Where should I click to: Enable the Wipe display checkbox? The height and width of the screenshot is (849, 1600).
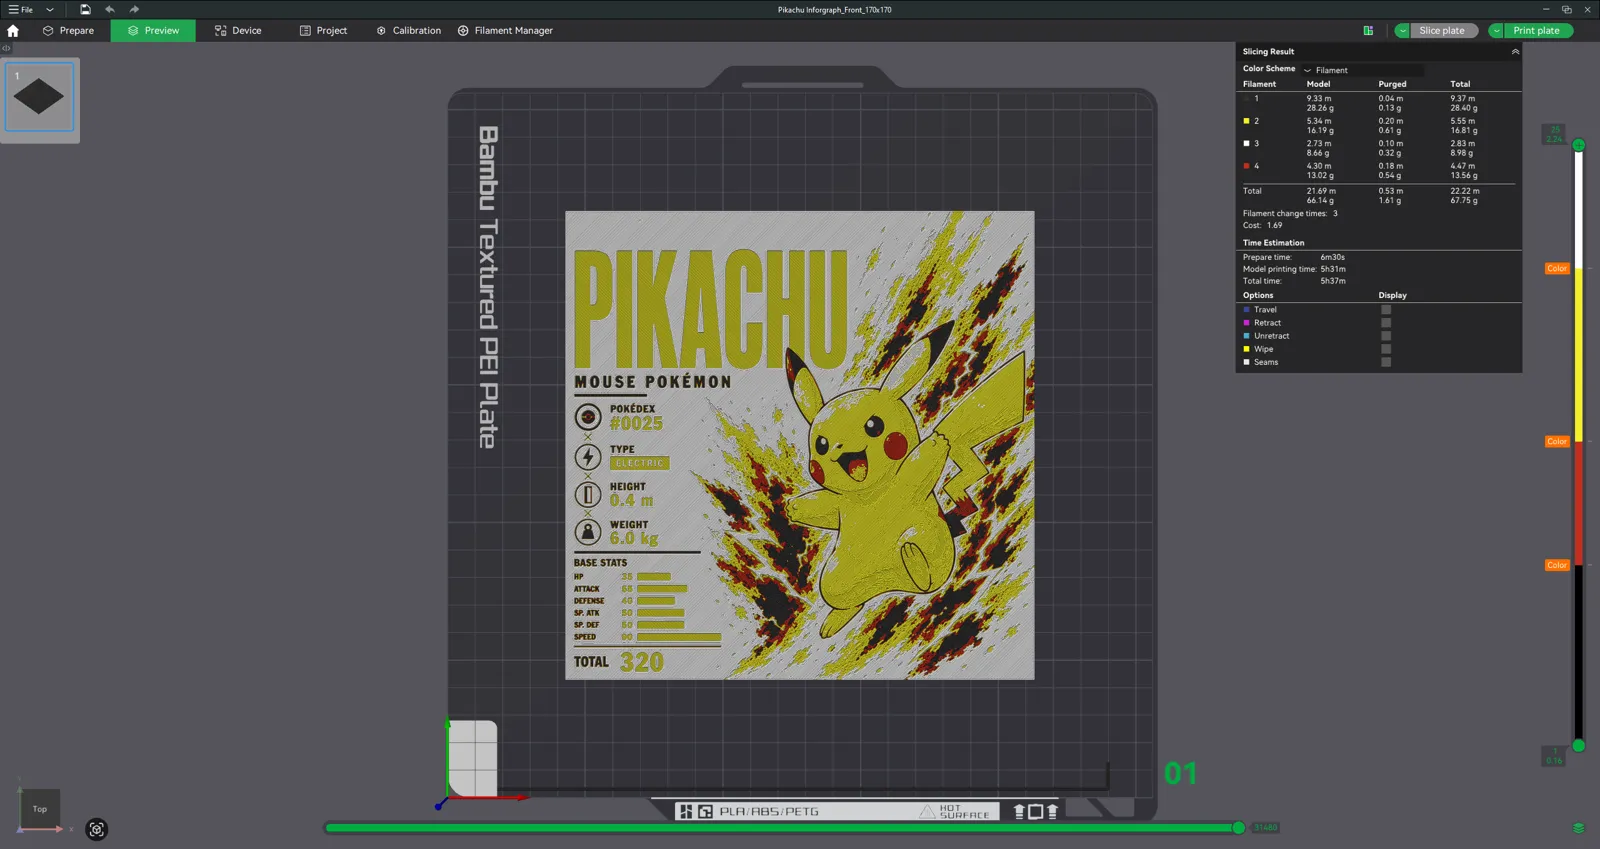point(1386,349)
